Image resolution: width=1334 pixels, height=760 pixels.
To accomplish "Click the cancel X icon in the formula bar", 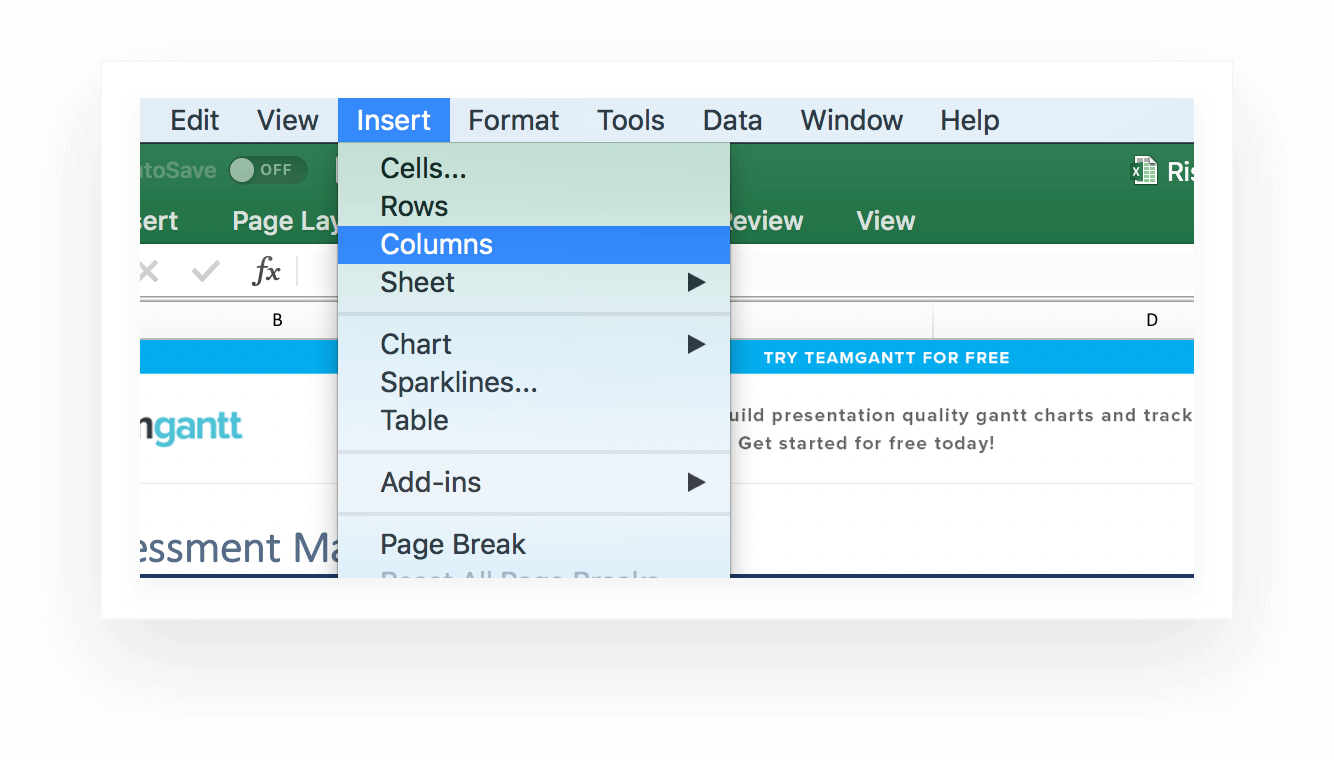I will 148,270.
